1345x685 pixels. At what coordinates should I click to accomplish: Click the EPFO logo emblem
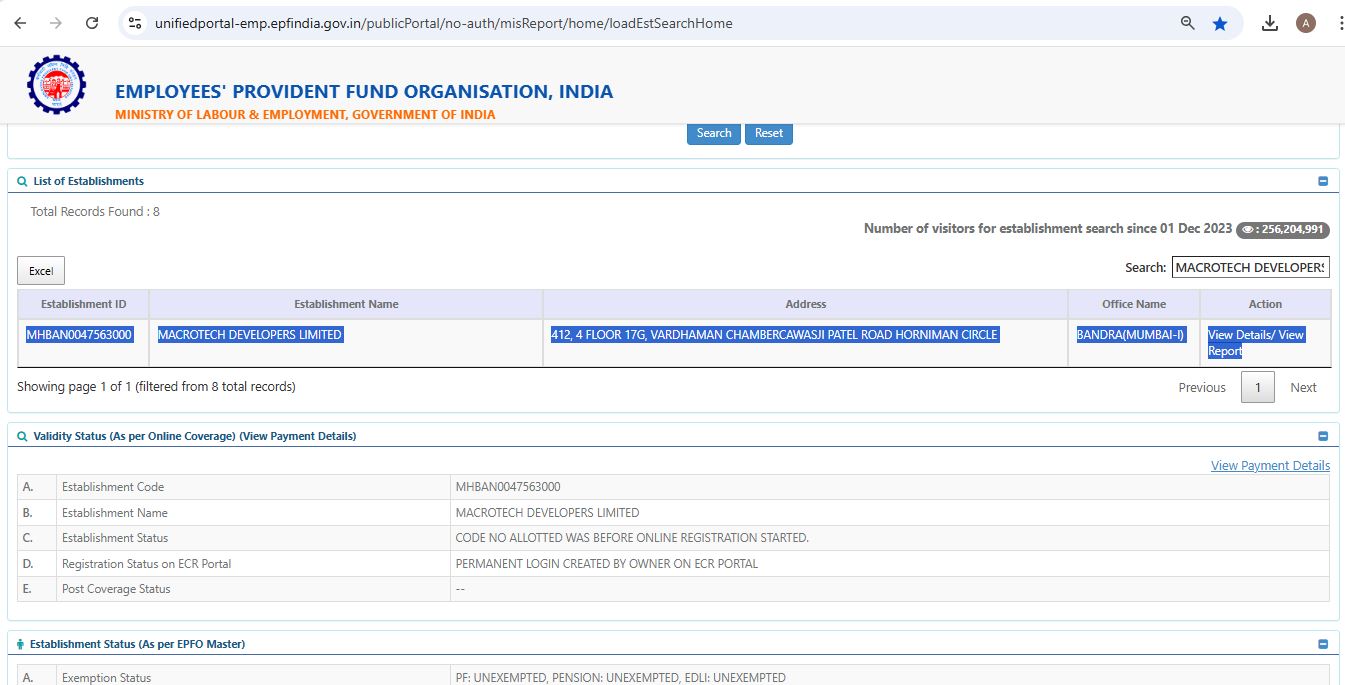(x=56, y=85)
